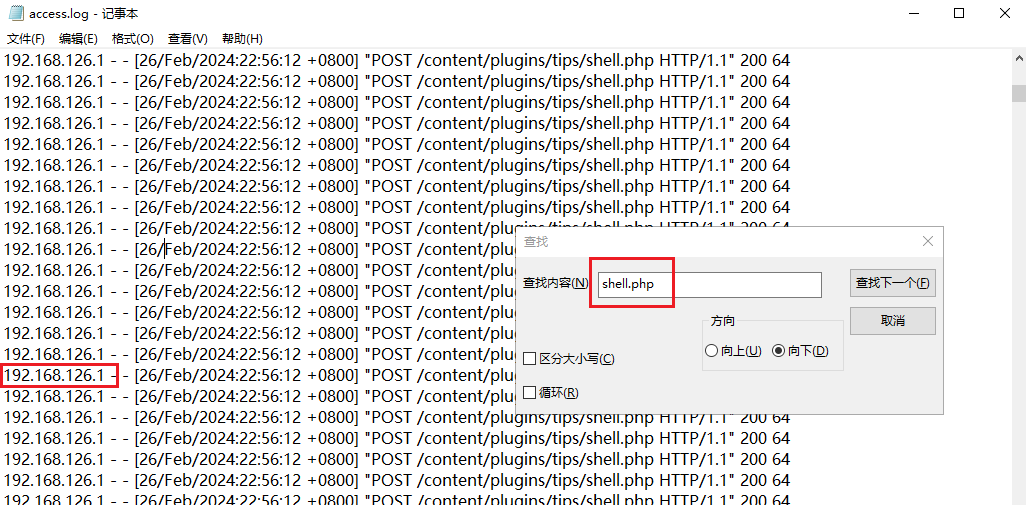Click the scrollbar up arrow
This screenshot has height=505, width=1026.
tap(1018, 60)
